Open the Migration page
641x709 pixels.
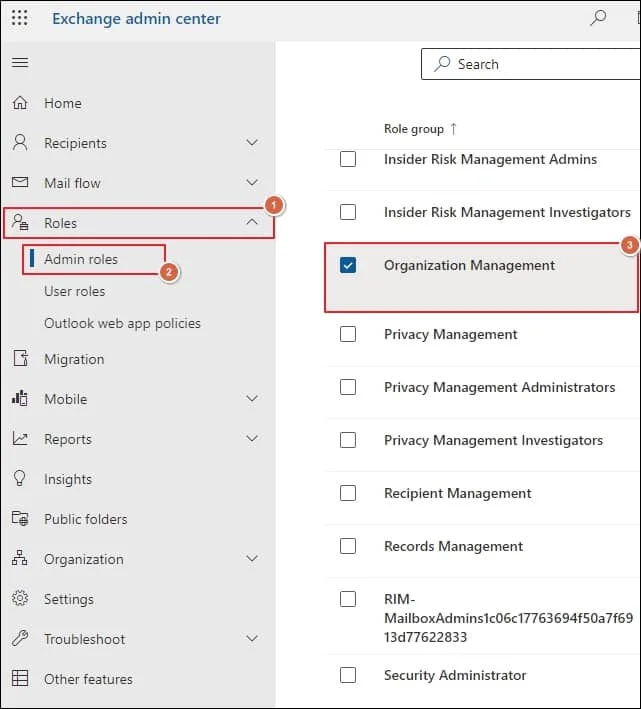pos(74,359)
